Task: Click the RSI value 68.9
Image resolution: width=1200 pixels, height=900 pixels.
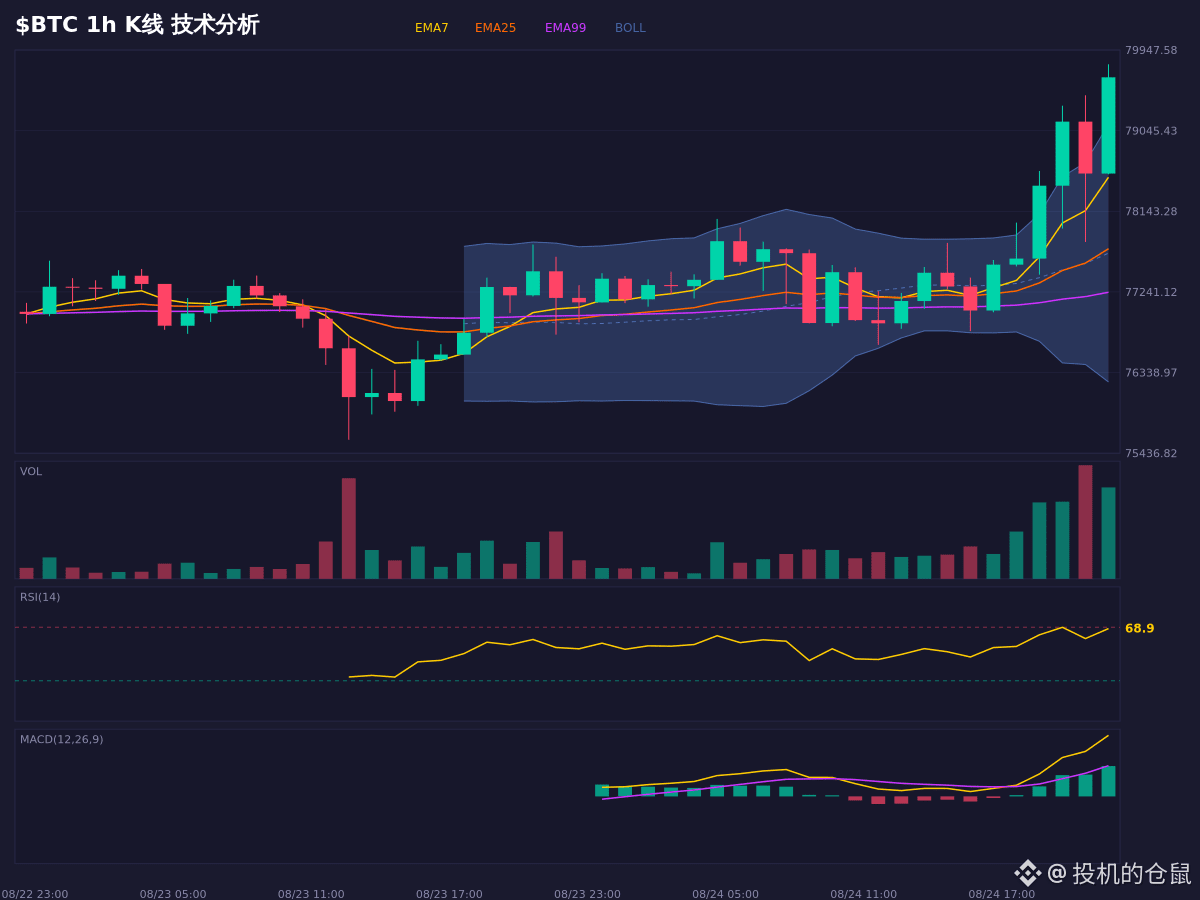Action: (x=1139, y=628)
